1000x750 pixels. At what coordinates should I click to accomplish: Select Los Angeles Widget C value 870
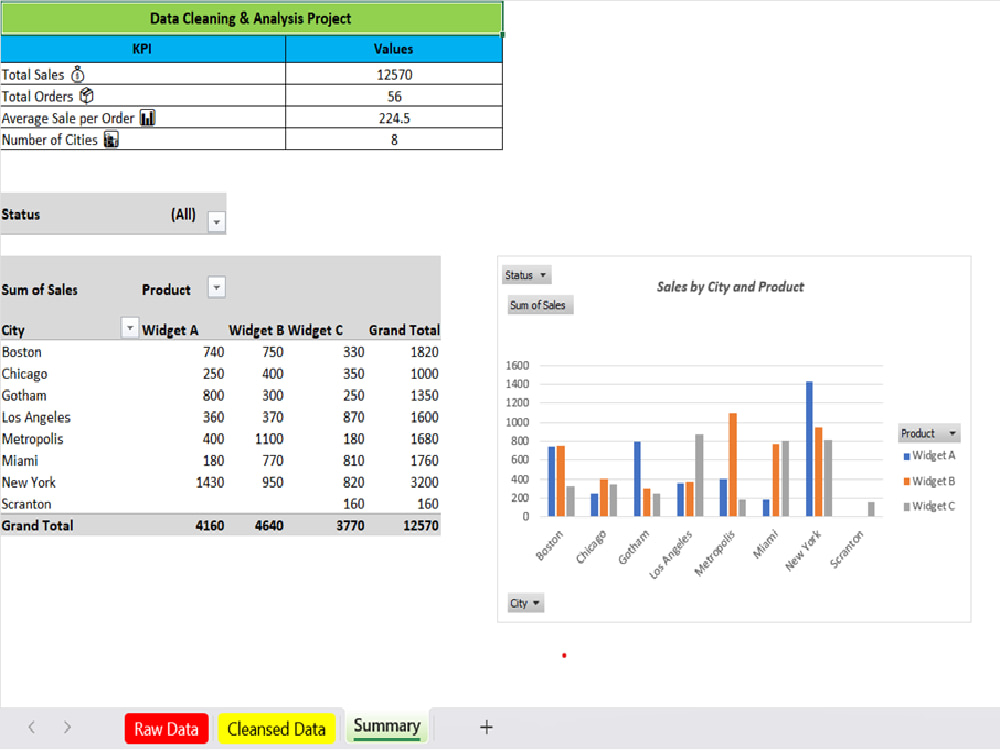pos(353,417)
